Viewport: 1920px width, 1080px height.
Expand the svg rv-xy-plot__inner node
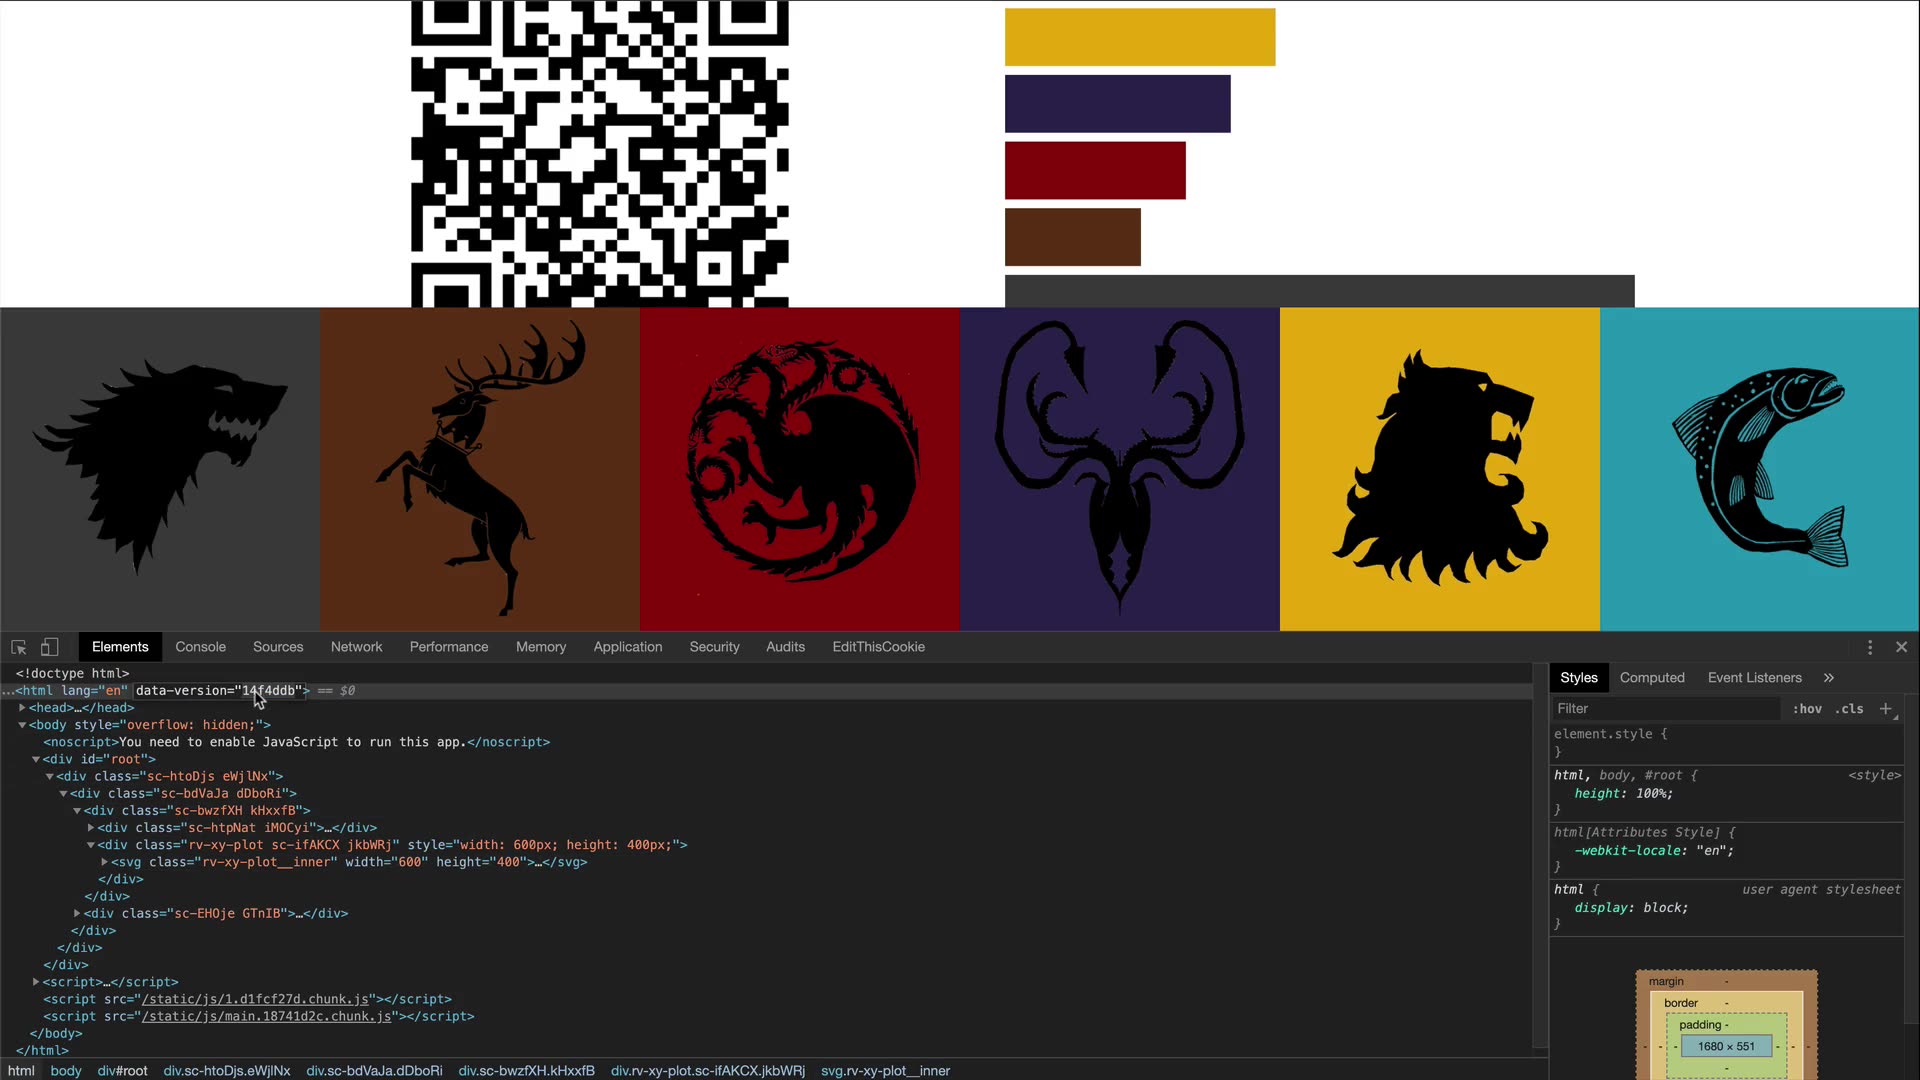pos(104,861)
